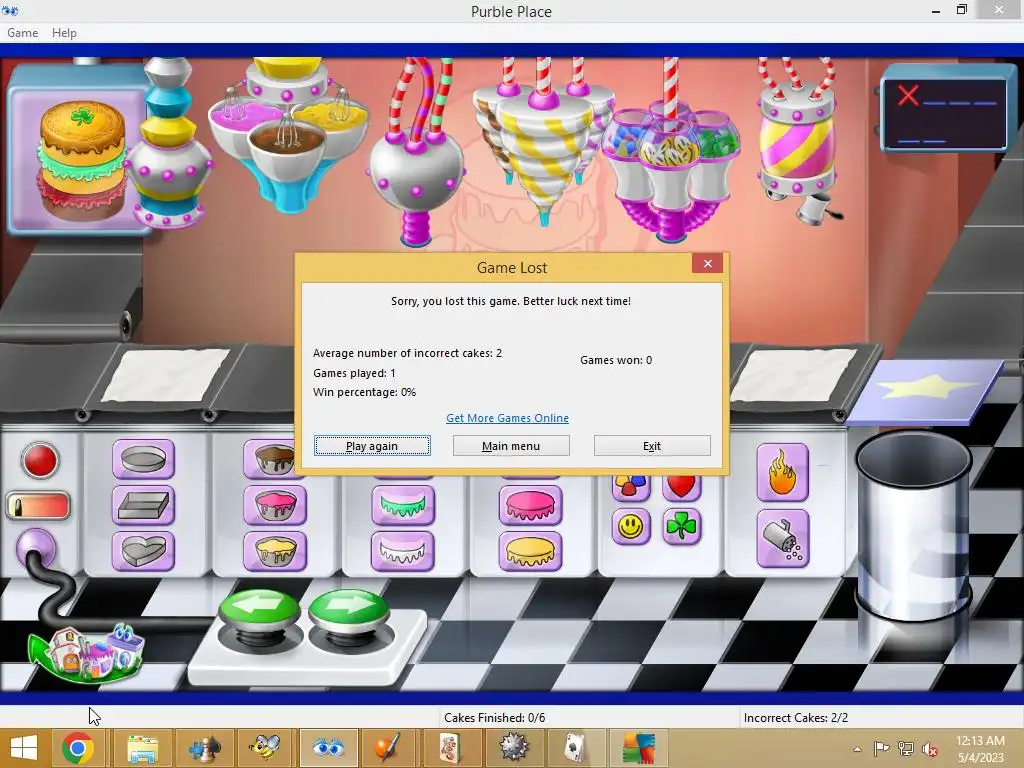
Task: Add the colored gumdrops decoration
Action: tap(631, 488)
